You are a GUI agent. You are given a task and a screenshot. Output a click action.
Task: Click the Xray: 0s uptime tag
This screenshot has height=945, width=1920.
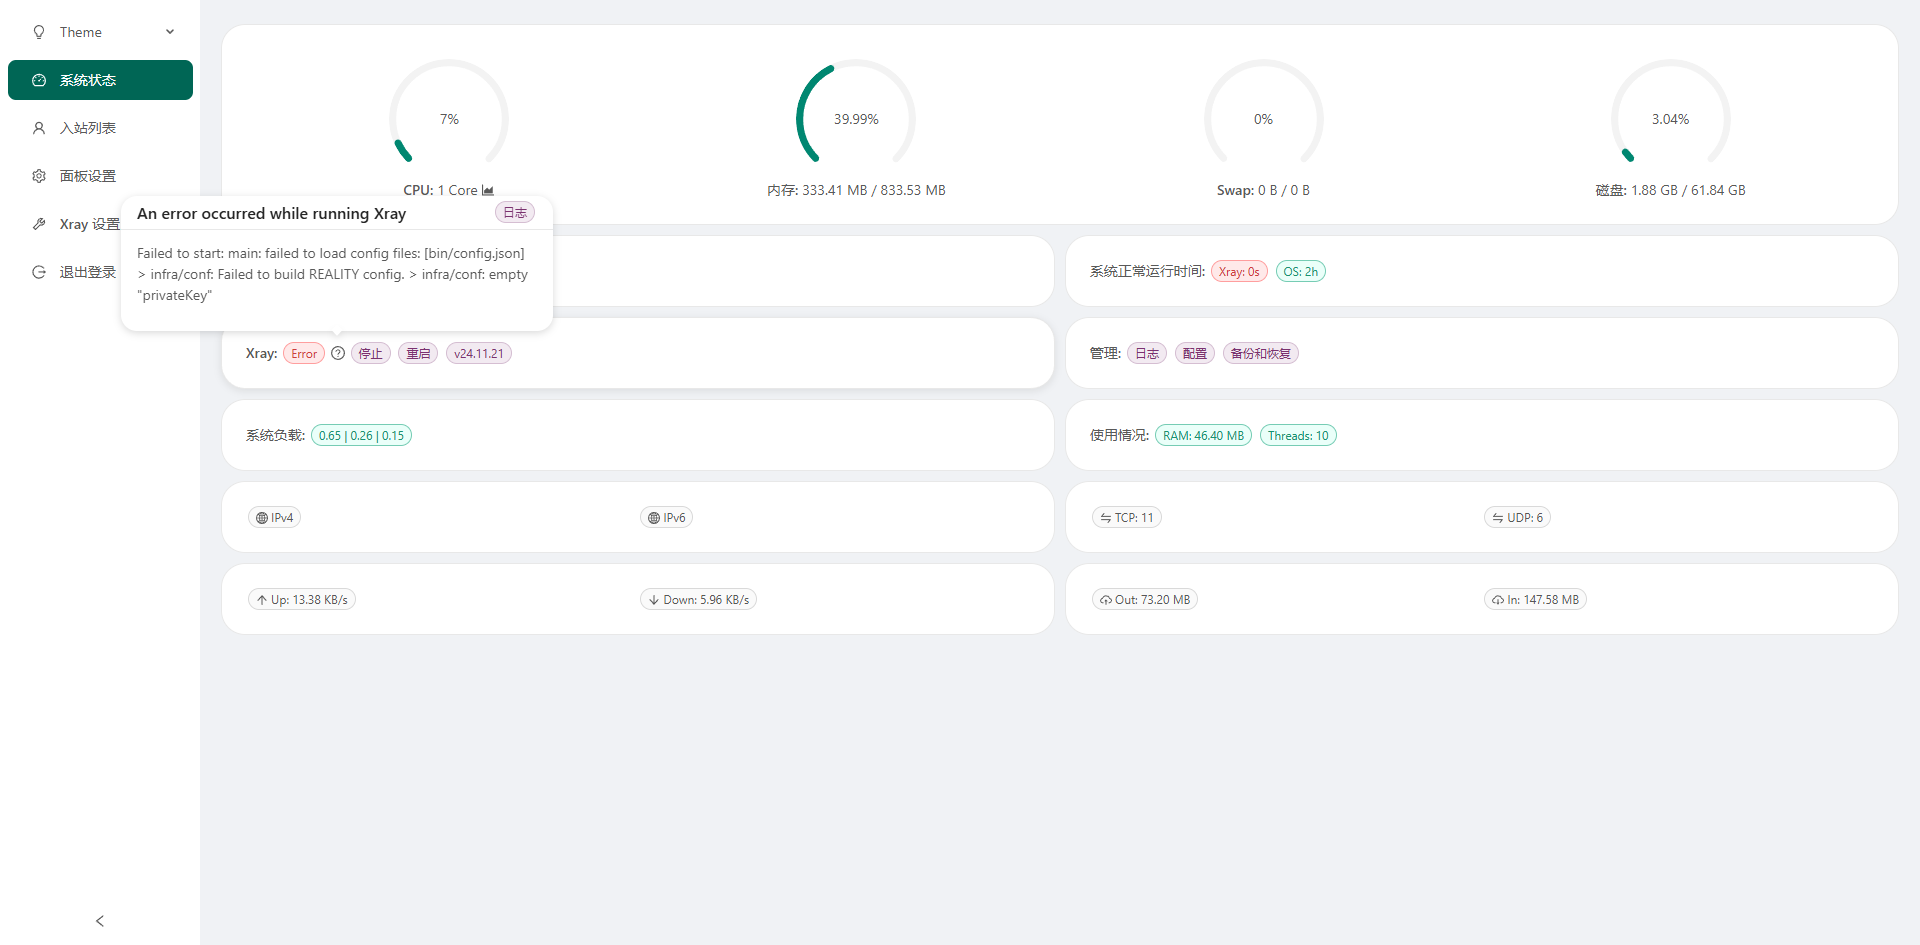coord(1239,271)
